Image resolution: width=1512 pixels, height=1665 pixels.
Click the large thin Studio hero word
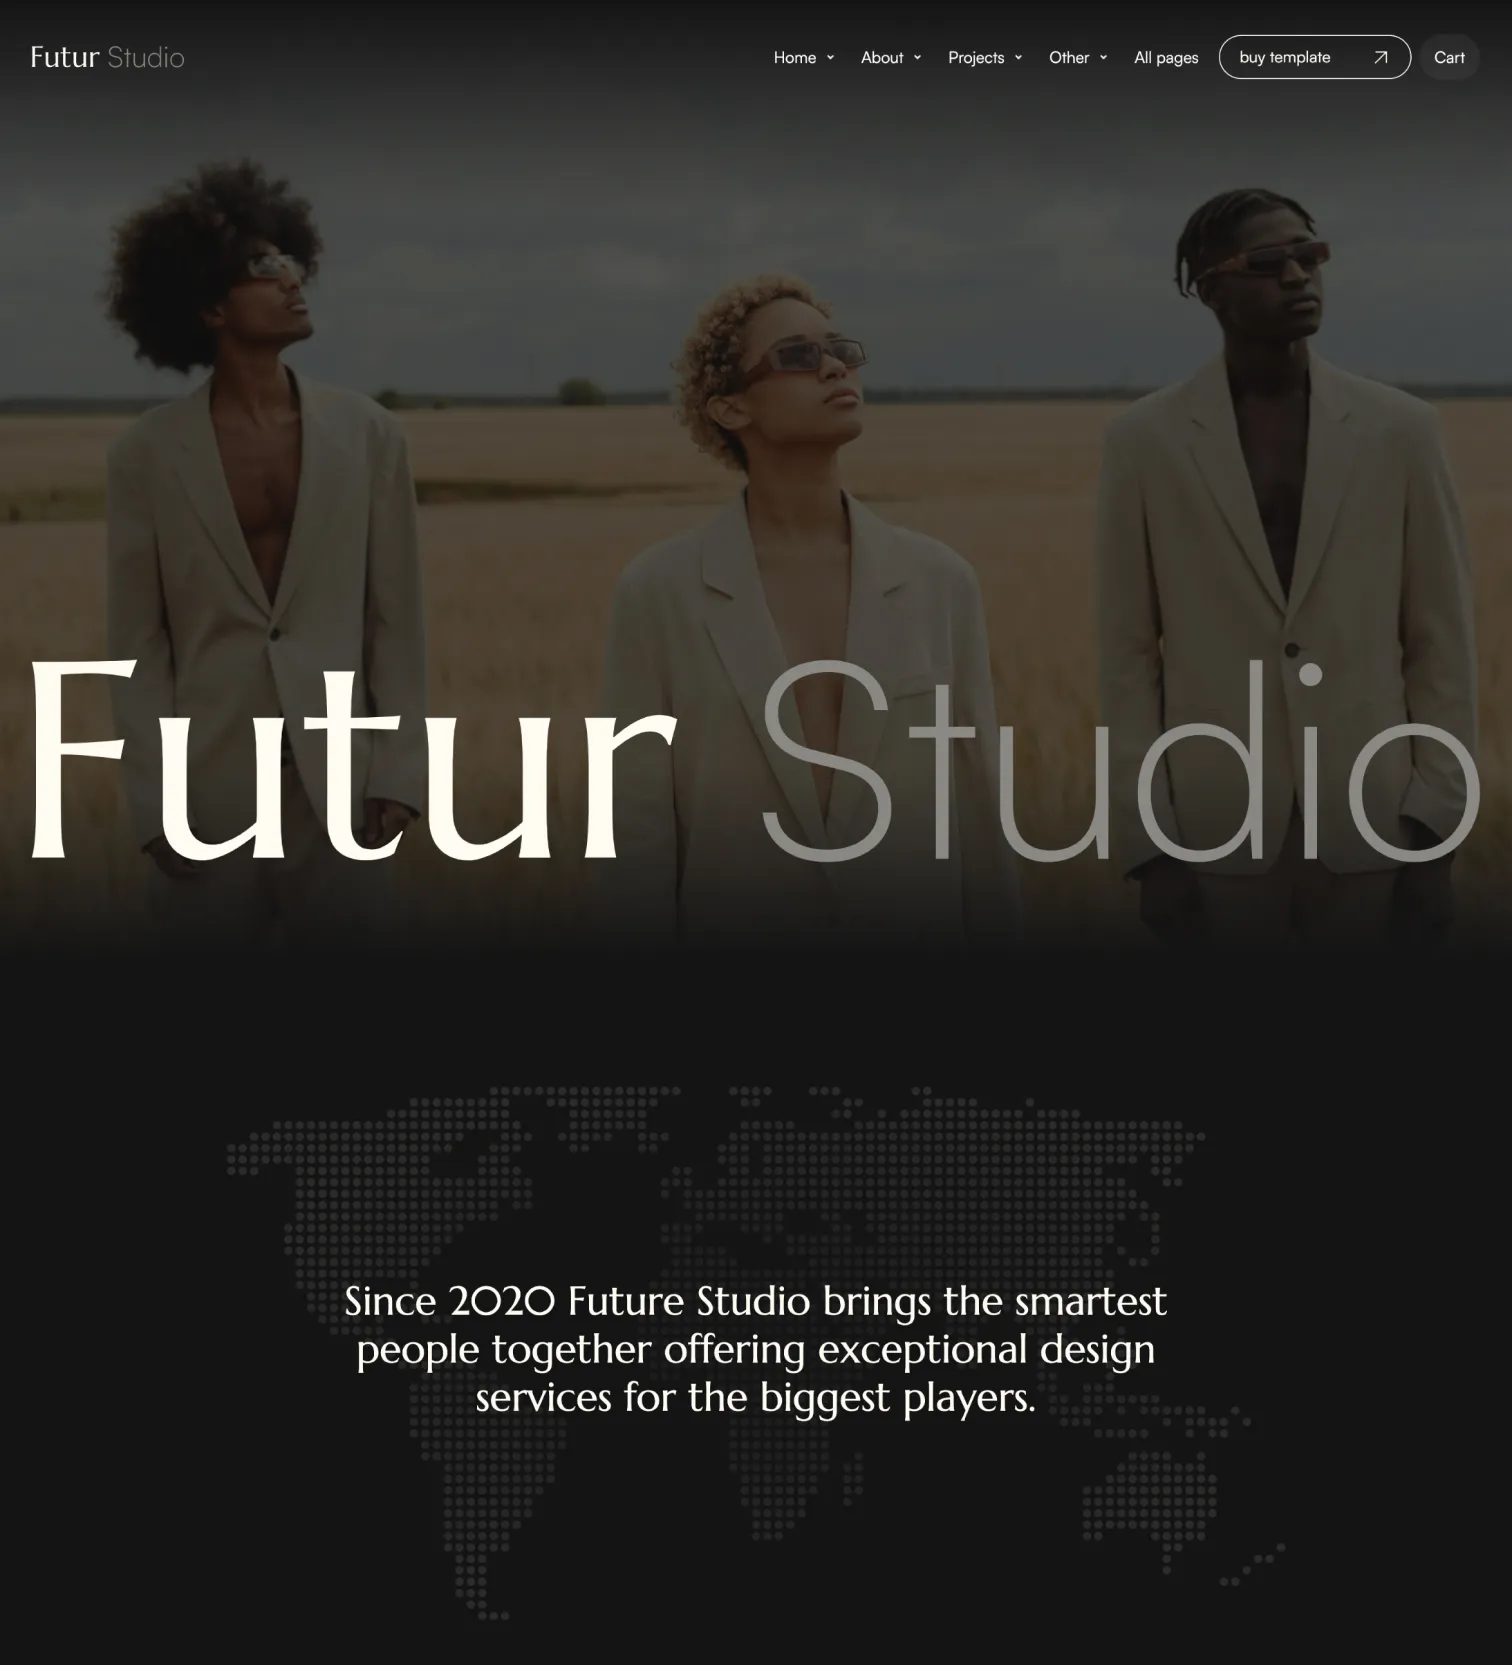pos(1120,760)
